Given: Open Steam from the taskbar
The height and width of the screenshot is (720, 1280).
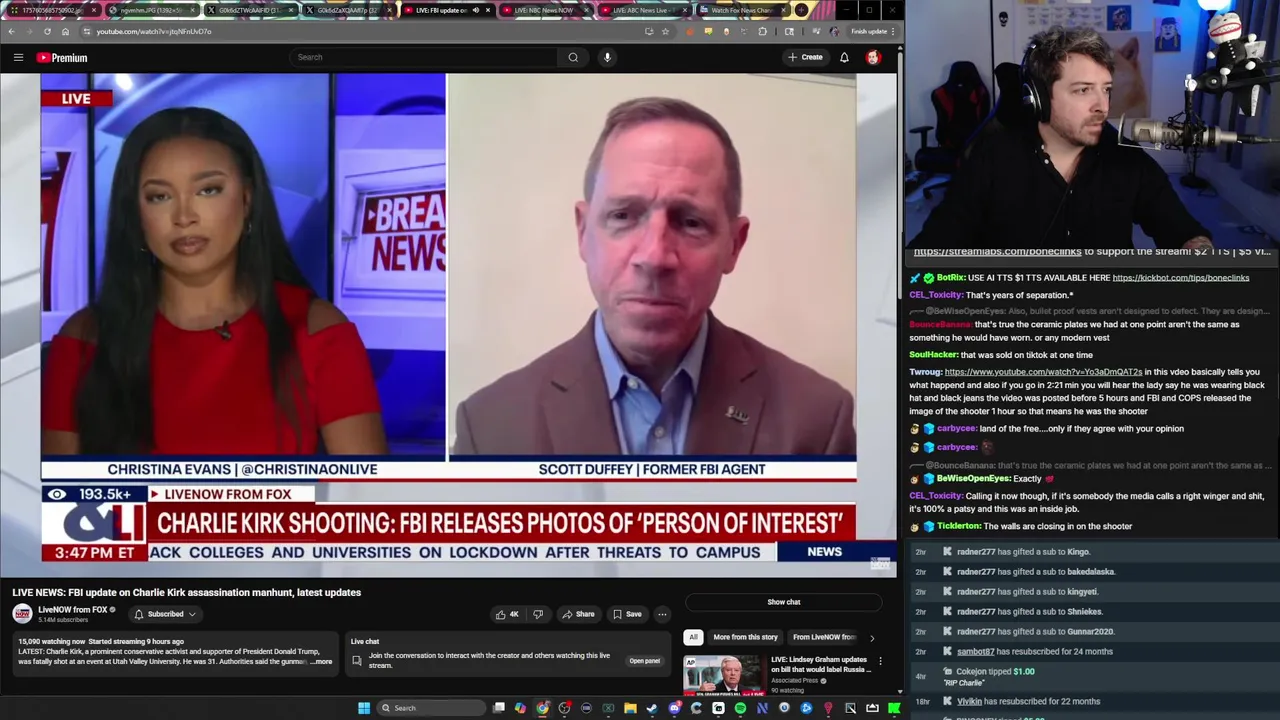Looking at the screenshot, I should click(x=652, y=708).
